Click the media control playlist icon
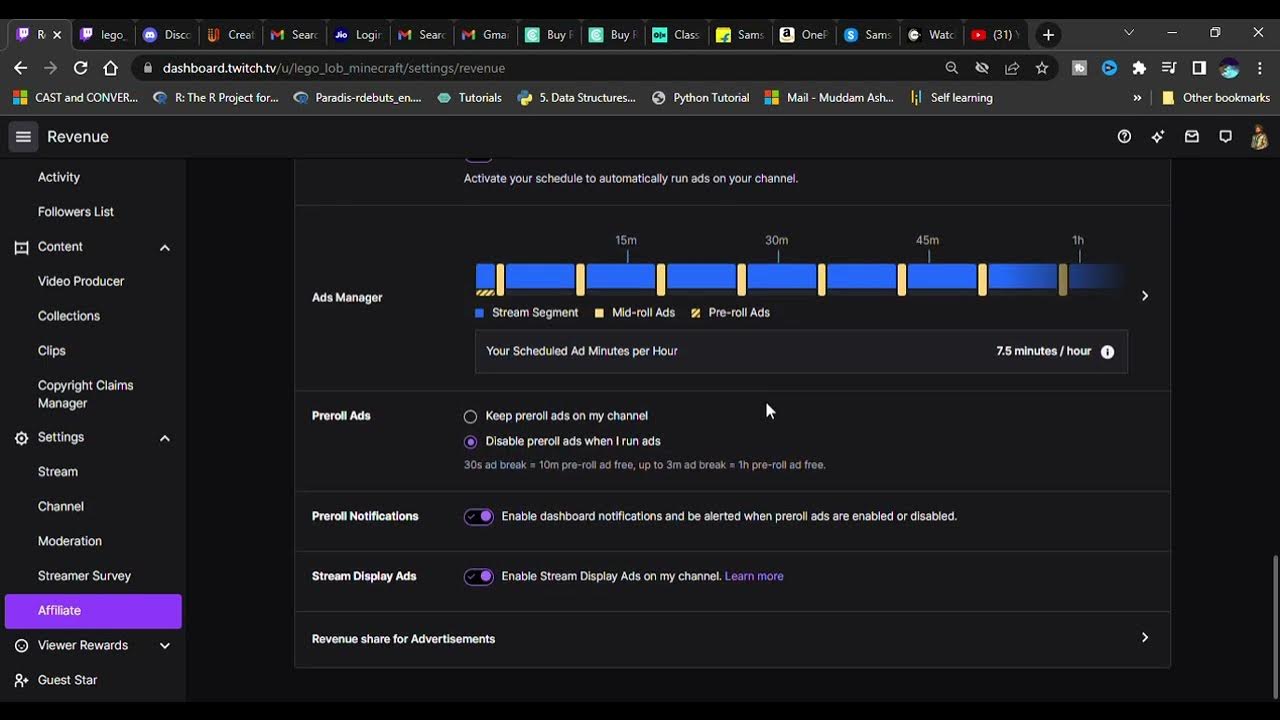Viewport: 1280px width, 720px height. 1169,68
